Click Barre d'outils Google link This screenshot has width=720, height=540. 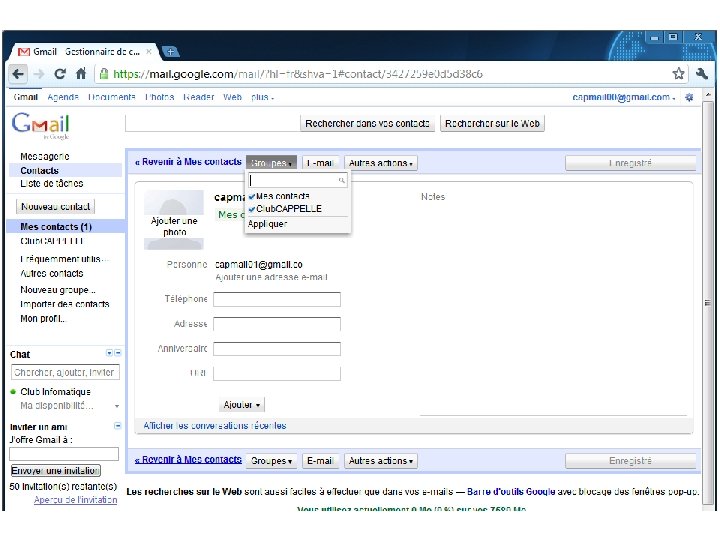point(511,492)
